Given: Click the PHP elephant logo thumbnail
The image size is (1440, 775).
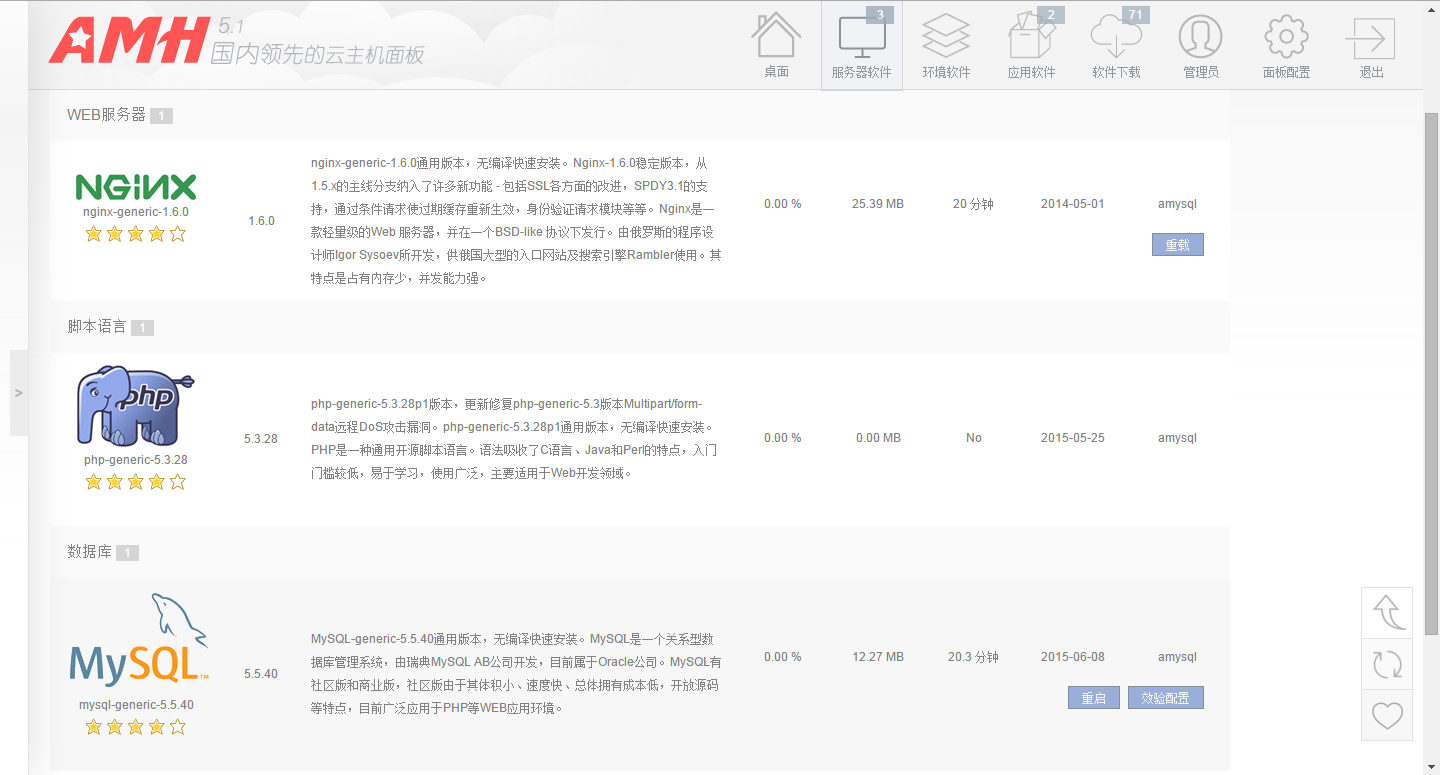Looking at the screenshot, I should coord(136,405).
